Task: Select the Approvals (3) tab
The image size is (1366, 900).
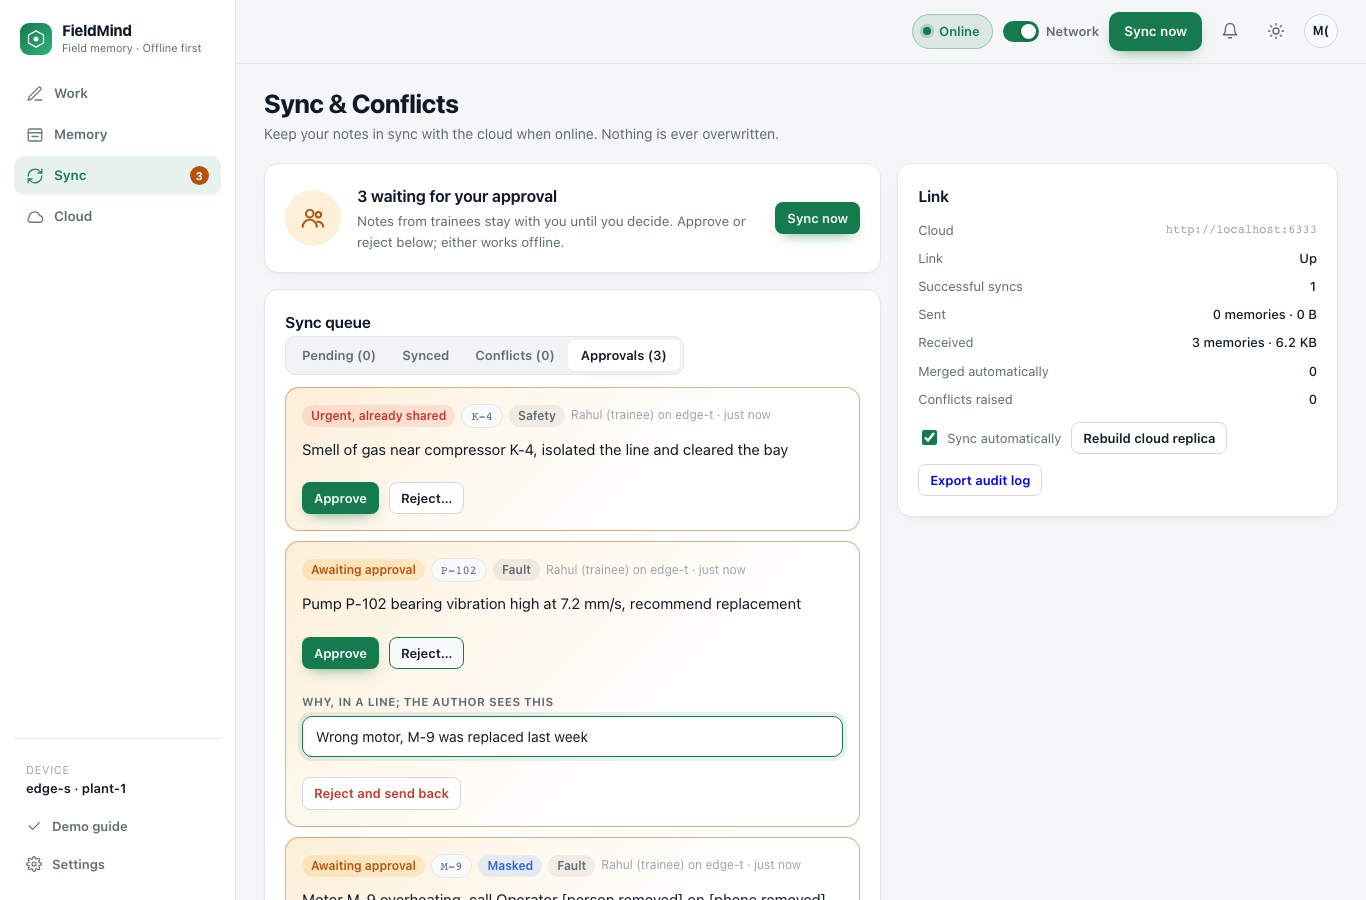Action: (624, 356)
